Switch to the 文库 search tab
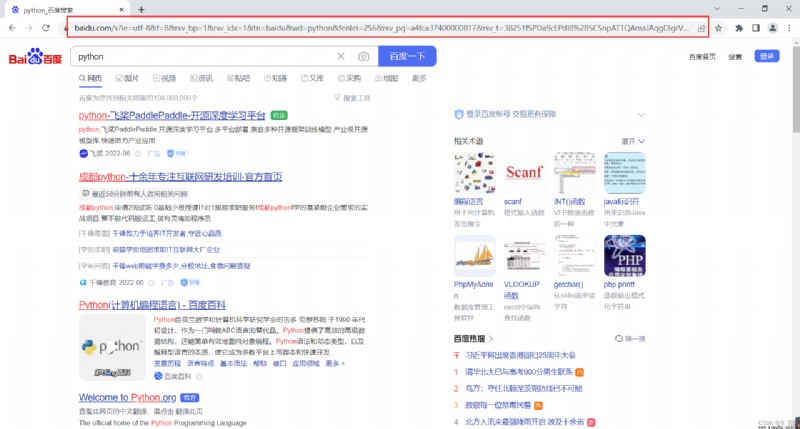Screen dimensions: 800x429 pos(312,79)
